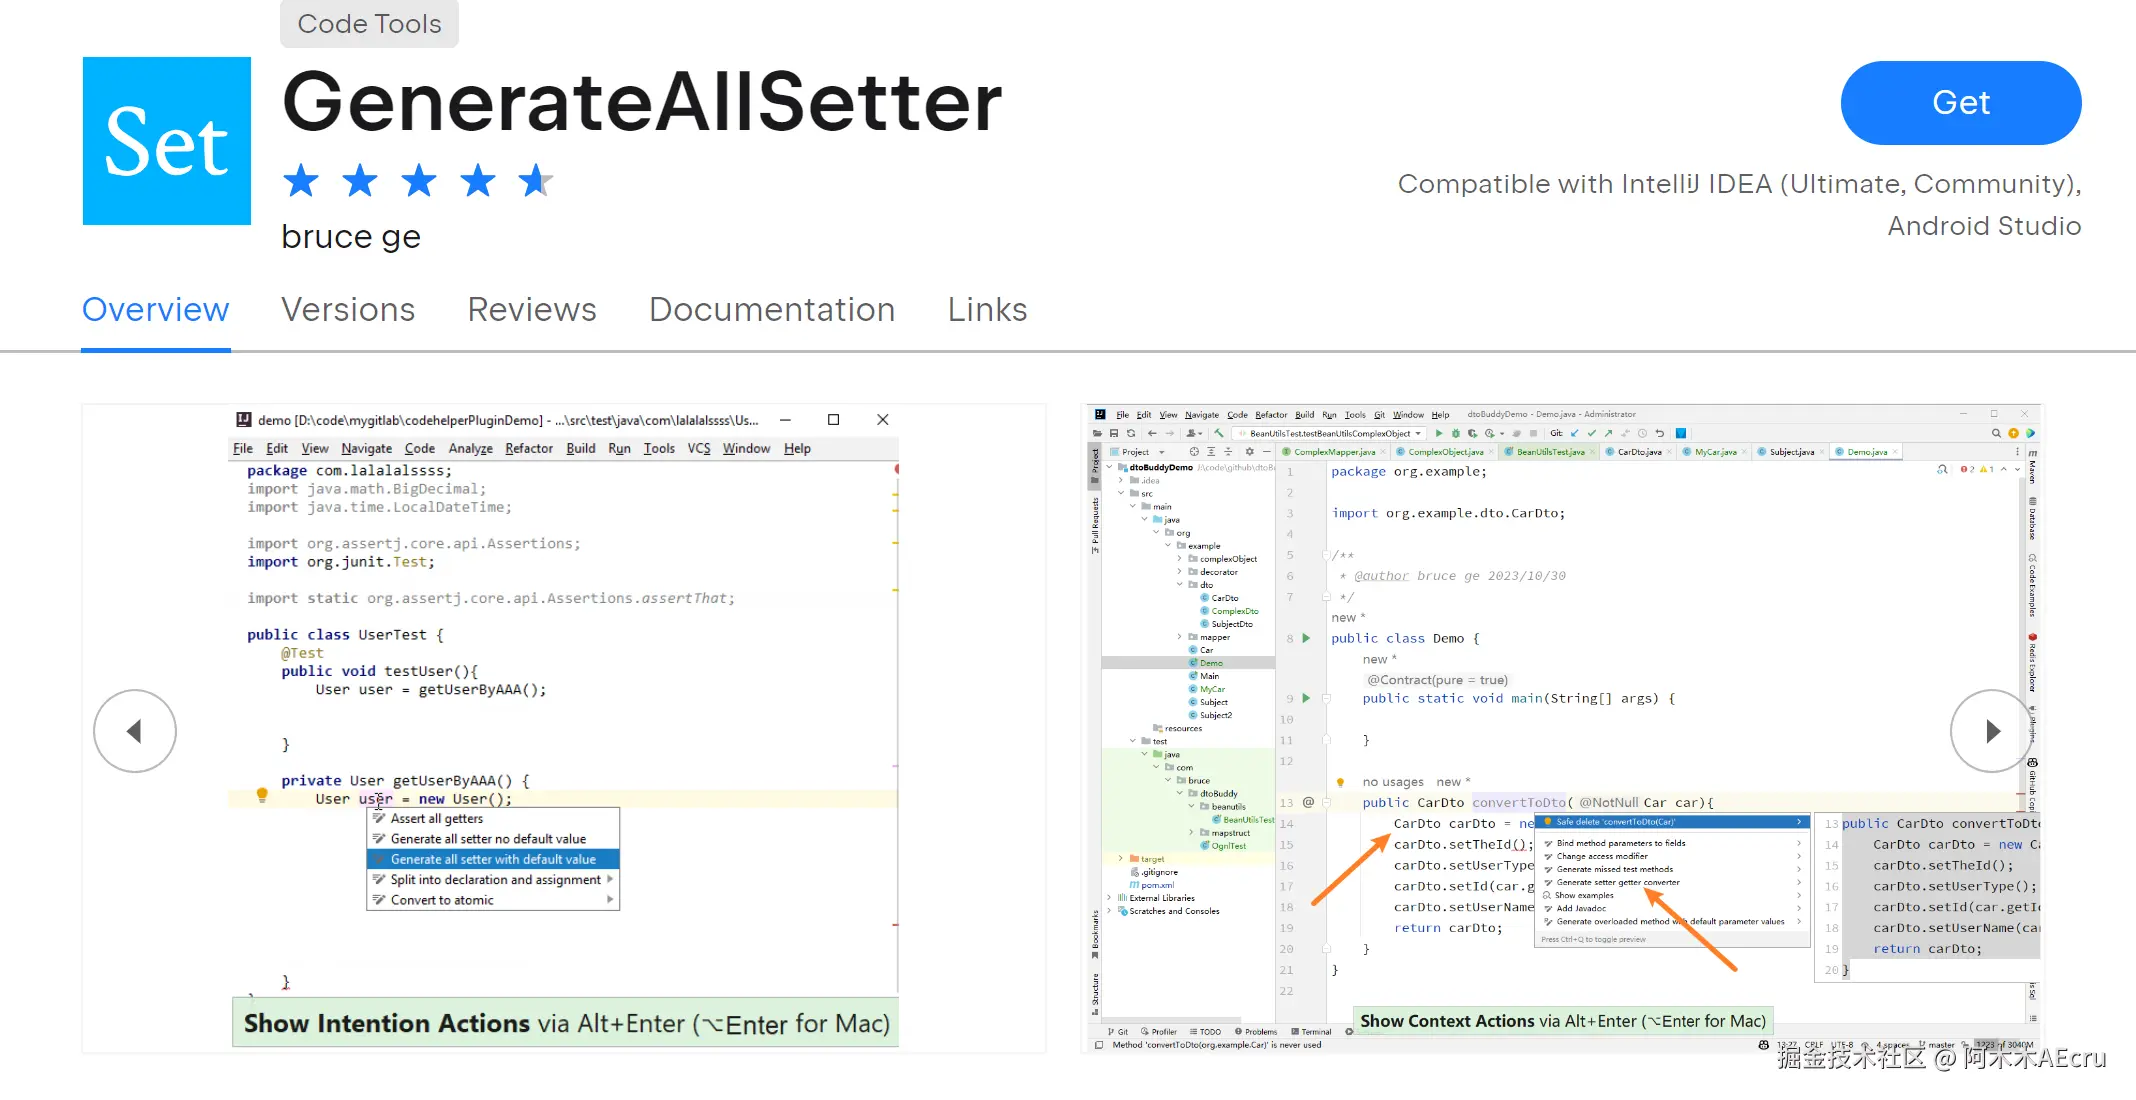Screen dimensions: 2136x1100
Task: Expand the mapper folder in project tree
Action: click(1180, 637)
